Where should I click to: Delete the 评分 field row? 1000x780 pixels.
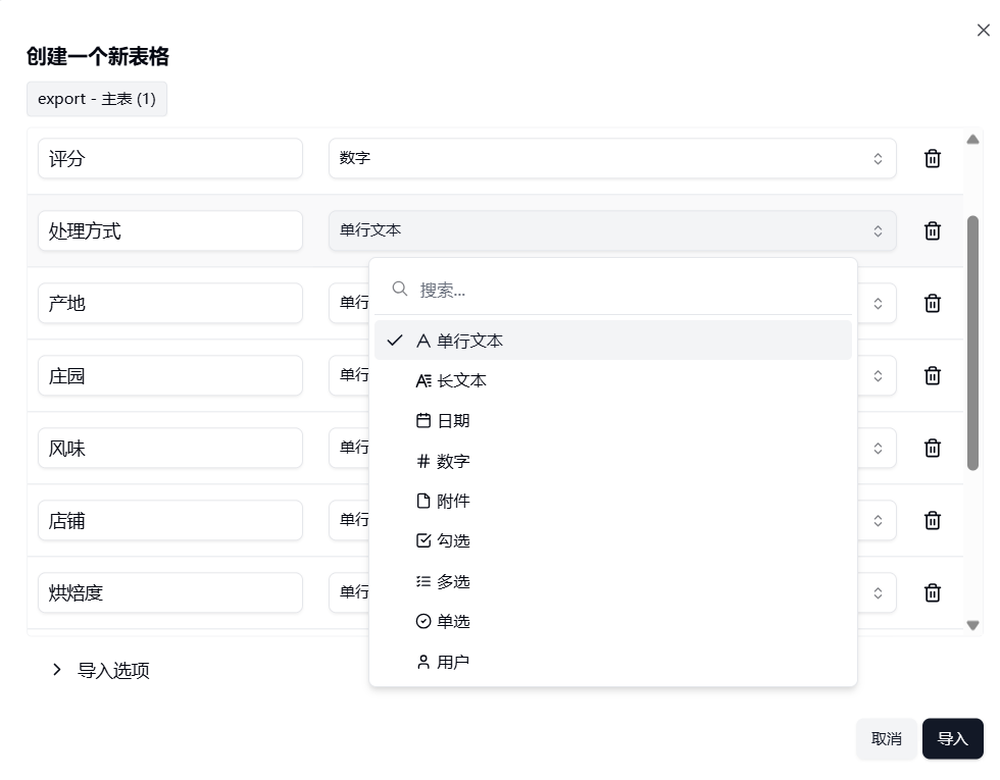(x=932, y=158)
